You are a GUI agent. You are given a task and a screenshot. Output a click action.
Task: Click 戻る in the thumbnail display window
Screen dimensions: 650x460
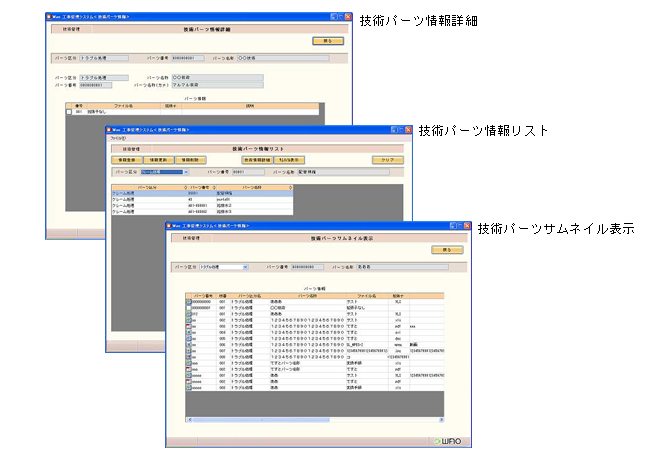click(x=446, y=249)
